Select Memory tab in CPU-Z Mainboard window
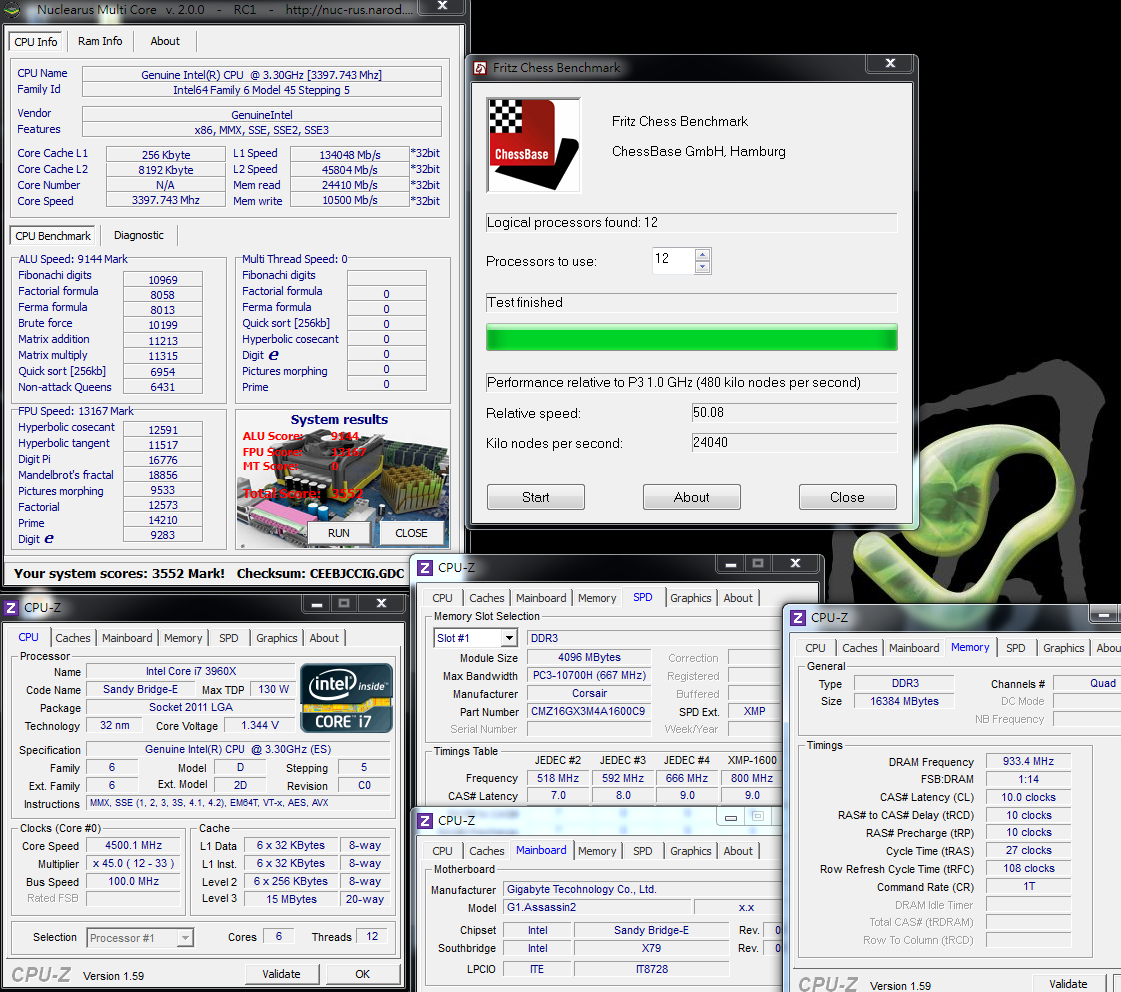 (597, 850)
